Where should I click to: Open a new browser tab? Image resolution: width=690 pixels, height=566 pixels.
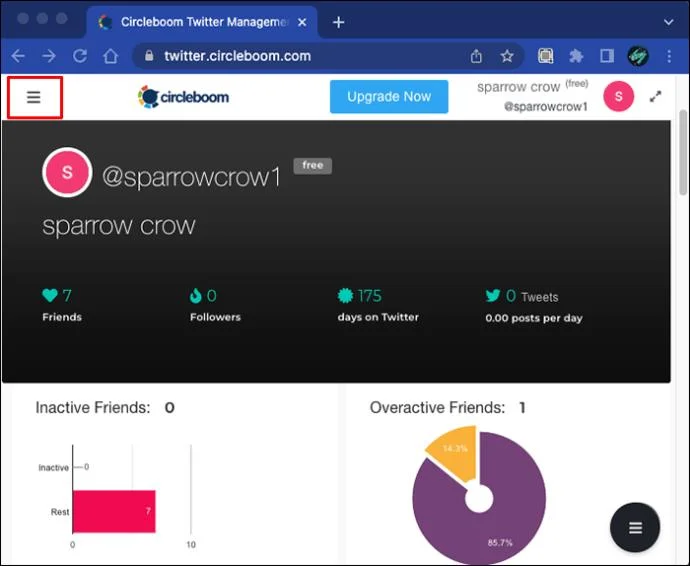pyautogui.click(x=338, y=22)
